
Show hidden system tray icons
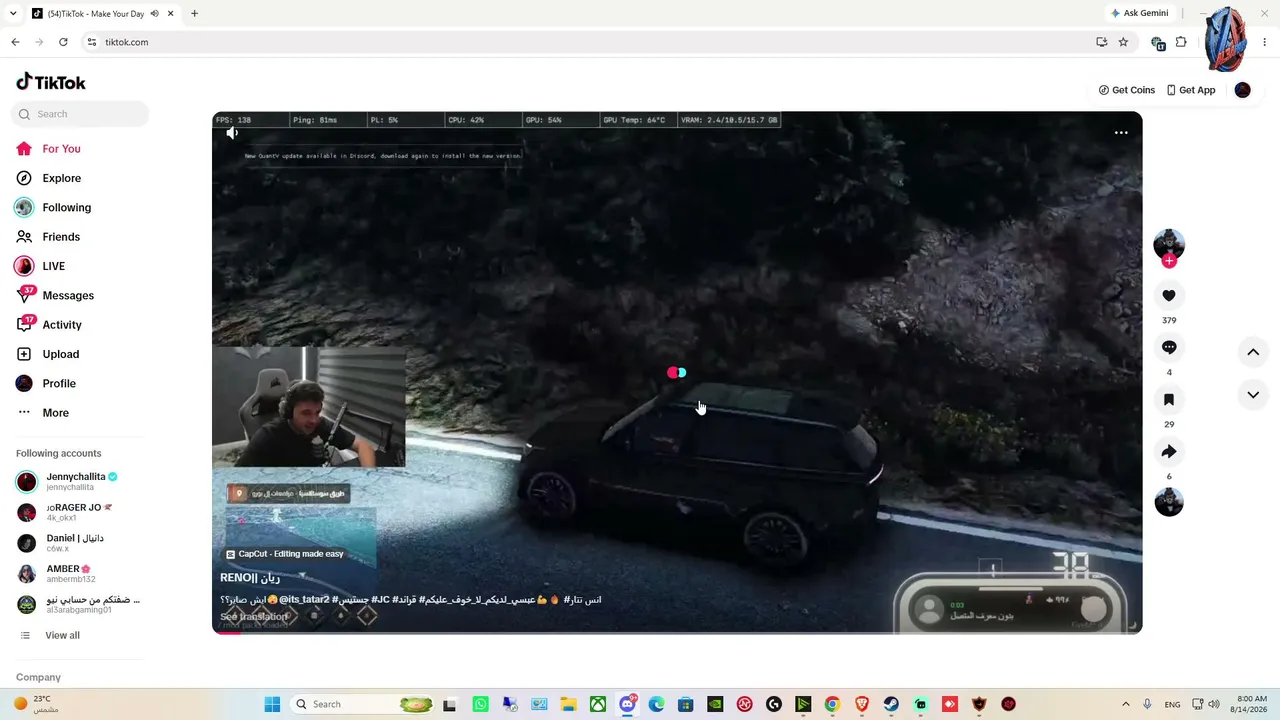pyautogui.click(x=1125, y=704)
